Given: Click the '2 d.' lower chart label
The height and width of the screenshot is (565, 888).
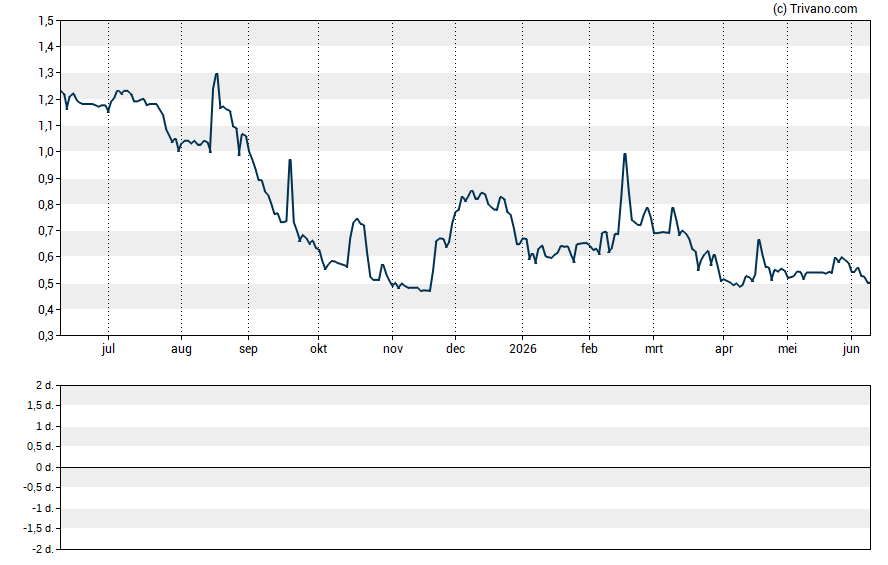Looking at the screenshot, I should click(x=45, y=386).
